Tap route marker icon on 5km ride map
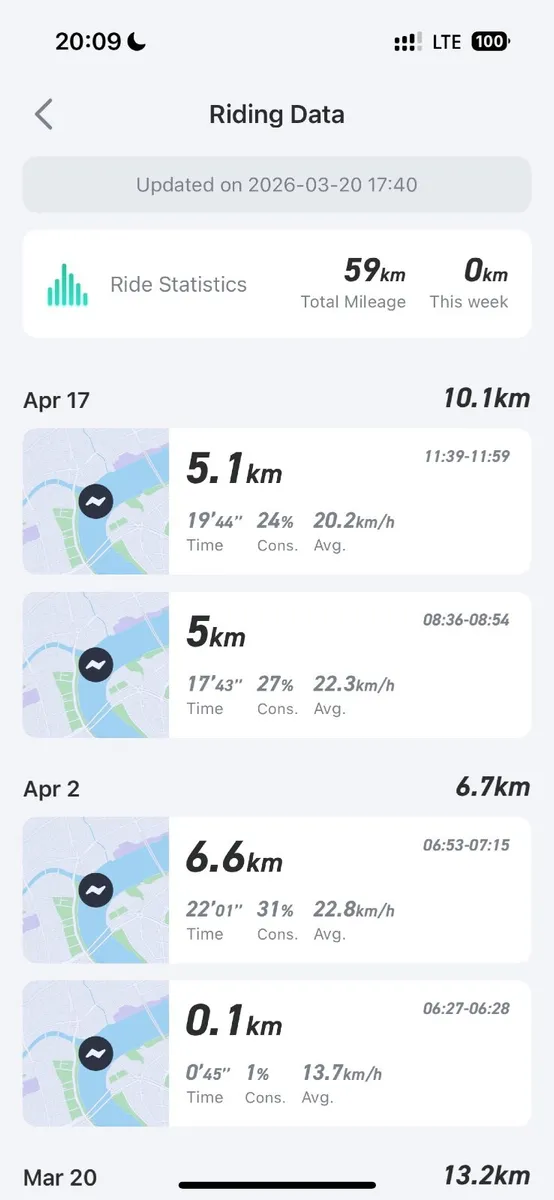This screenshot has width=554, height=1200. pos(95,665)
